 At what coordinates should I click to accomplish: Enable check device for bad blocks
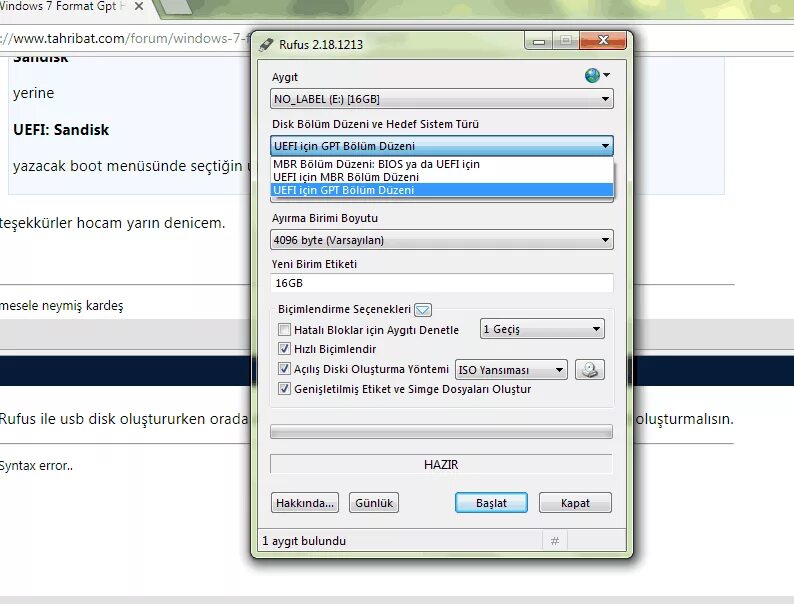(285, 330)
